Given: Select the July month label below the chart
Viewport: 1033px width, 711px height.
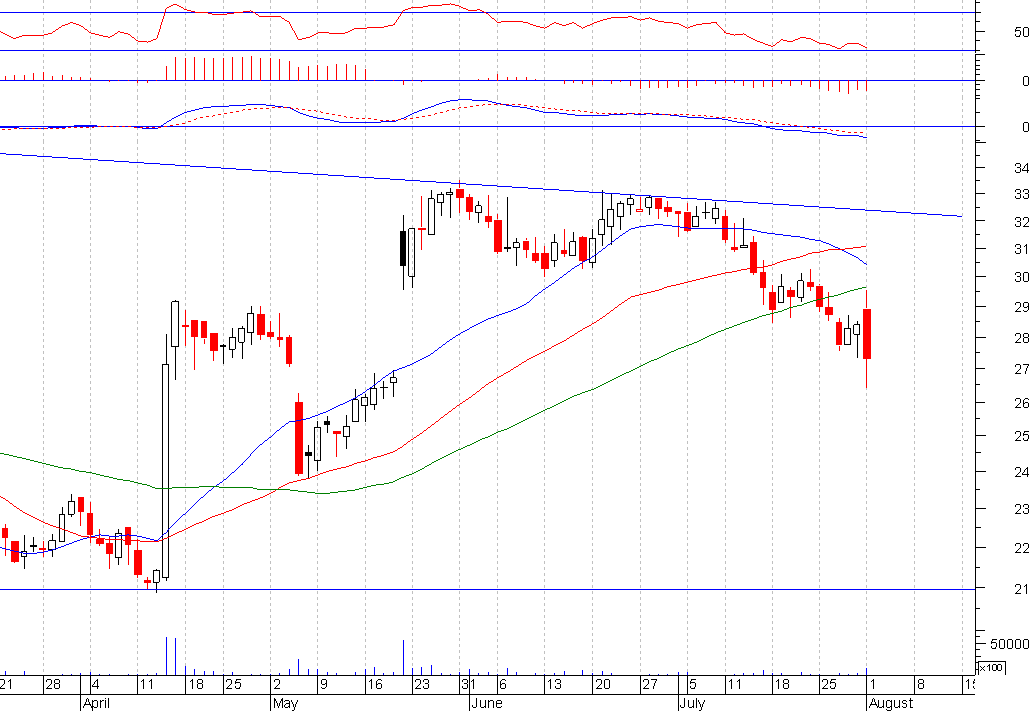Looking at the screenshot, I should (692, 703).
